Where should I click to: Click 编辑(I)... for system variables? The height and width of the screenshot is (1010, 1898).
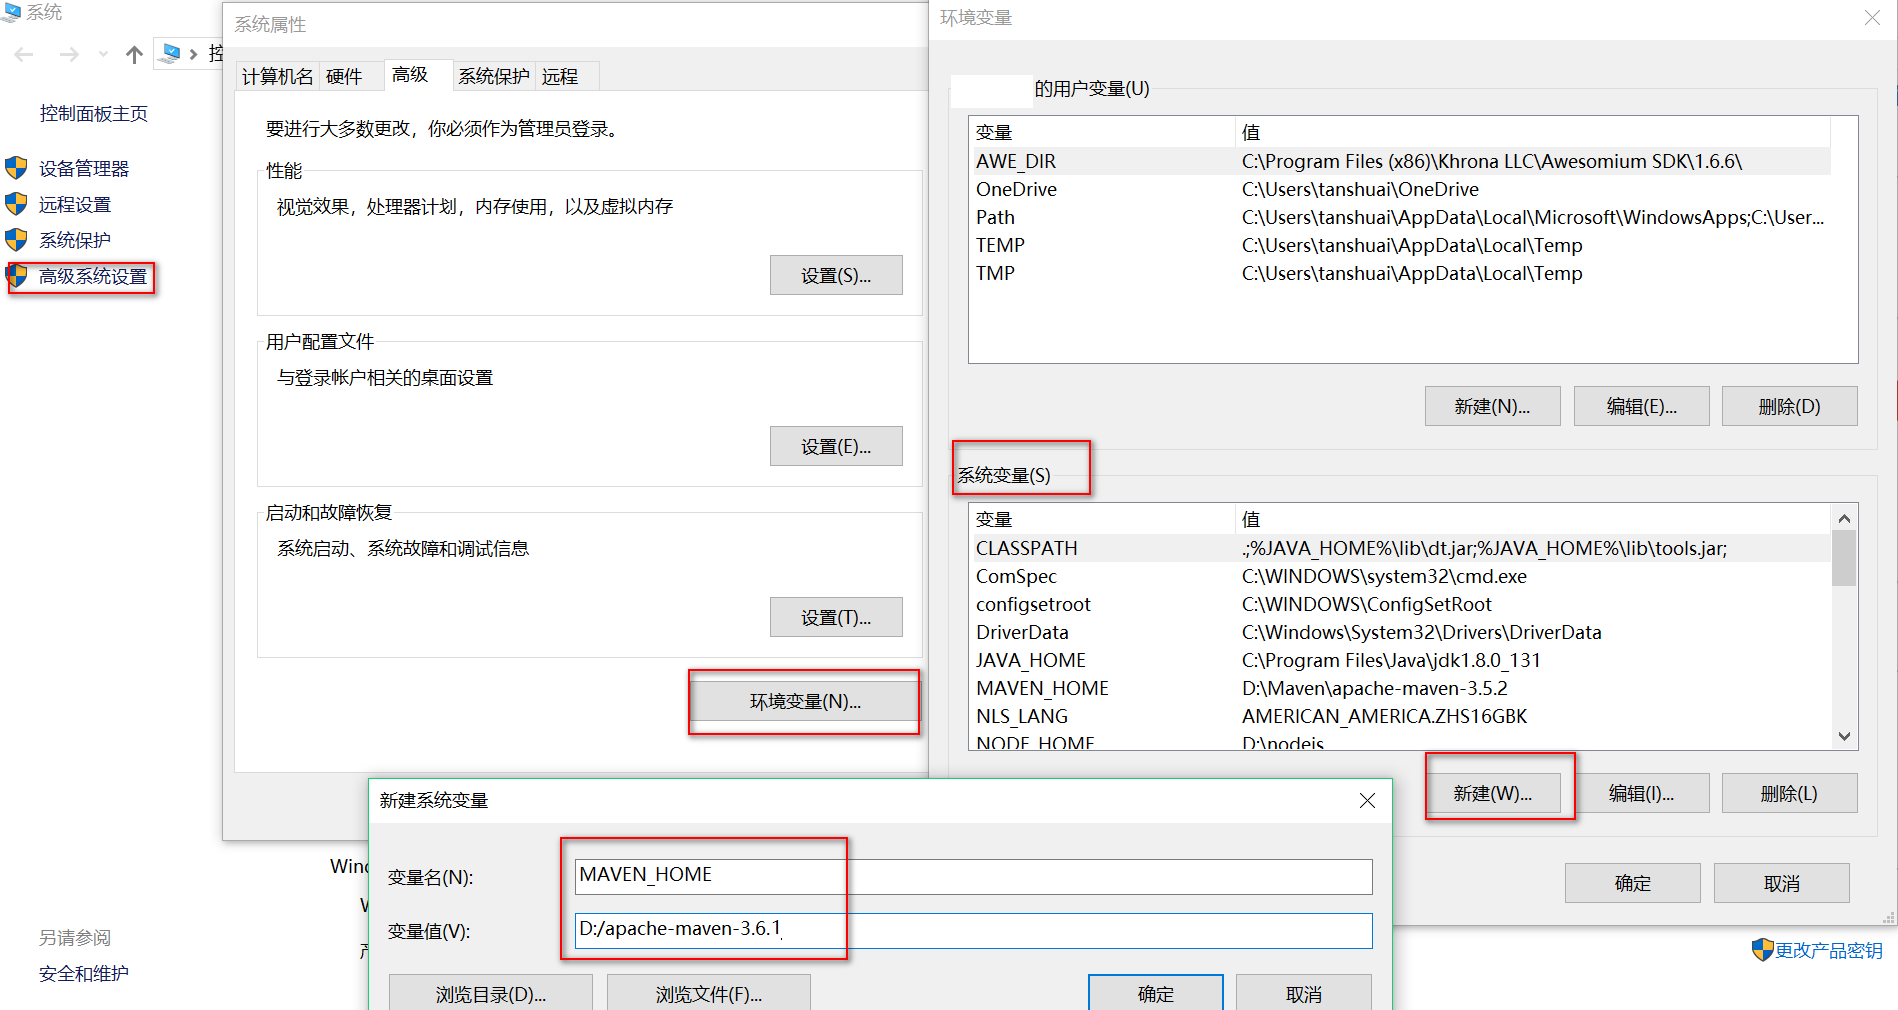tap(1641, 793)
